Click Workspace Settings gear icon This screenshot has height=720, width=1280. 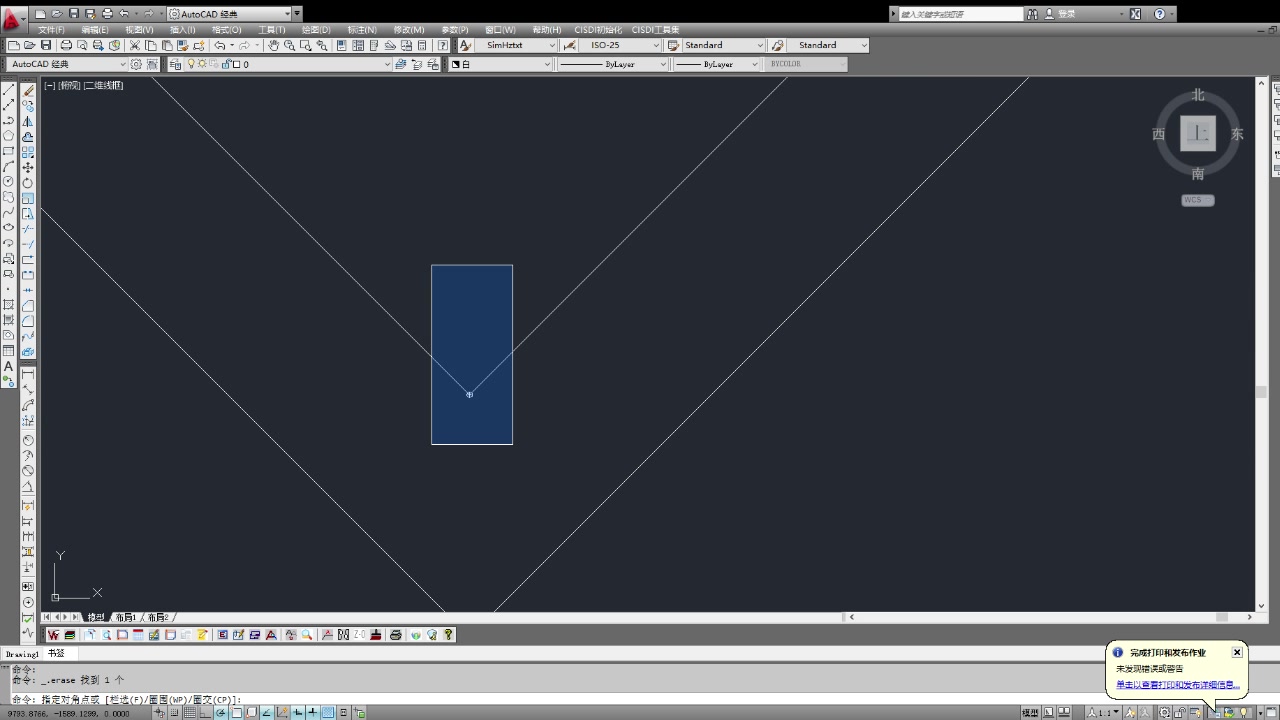click(x=137, y=64)
